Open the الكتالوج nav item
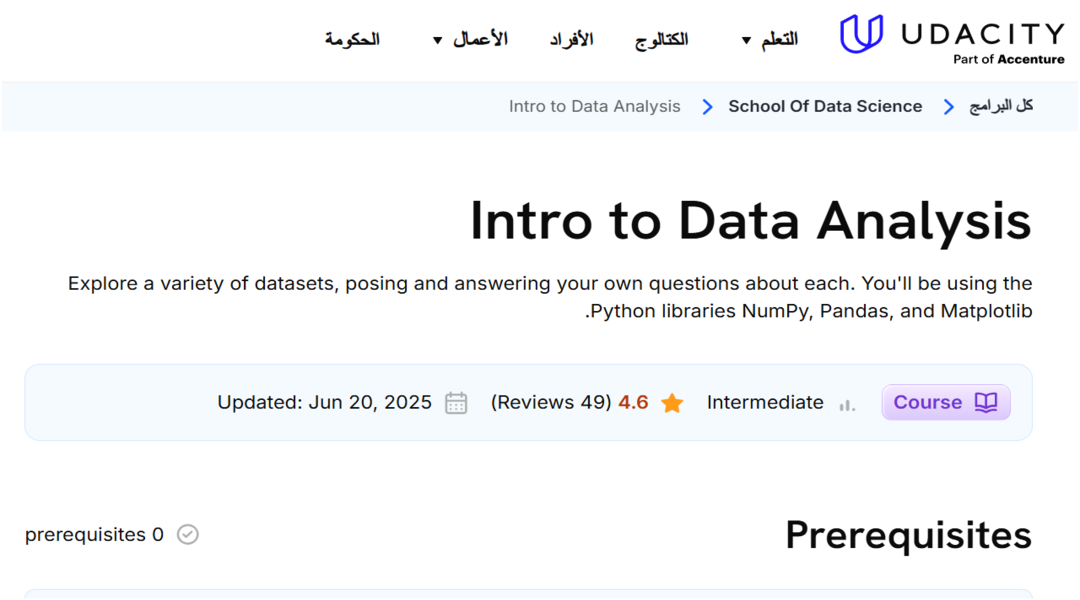The height and width of the screenshot is (600, 1080). pyautogui.click(x=661, y=40)
